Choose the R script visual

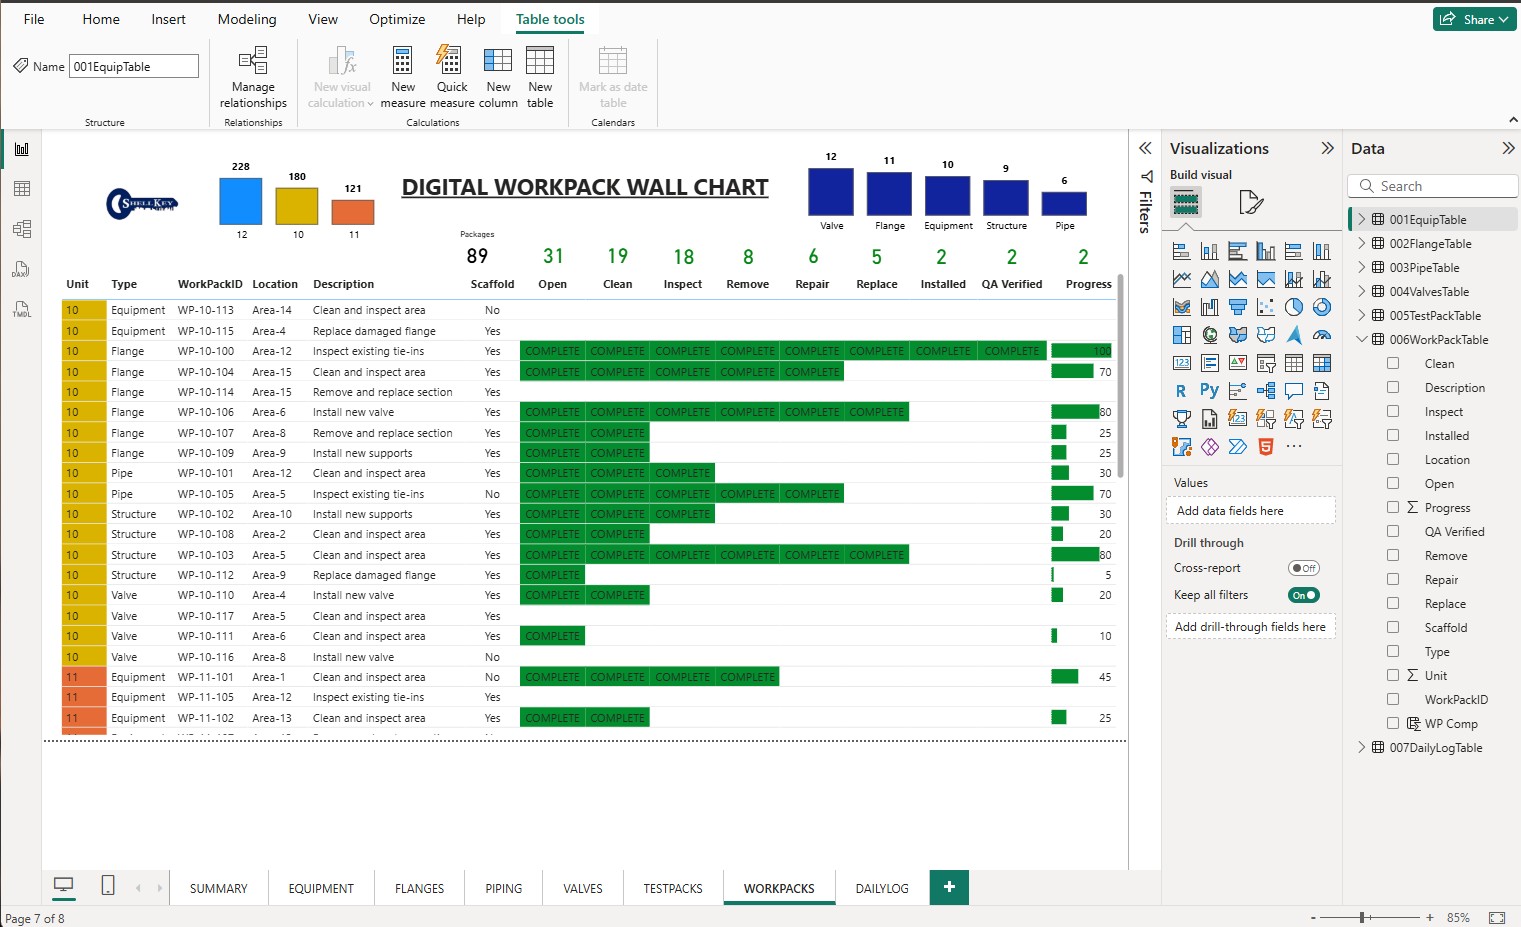1181,390
